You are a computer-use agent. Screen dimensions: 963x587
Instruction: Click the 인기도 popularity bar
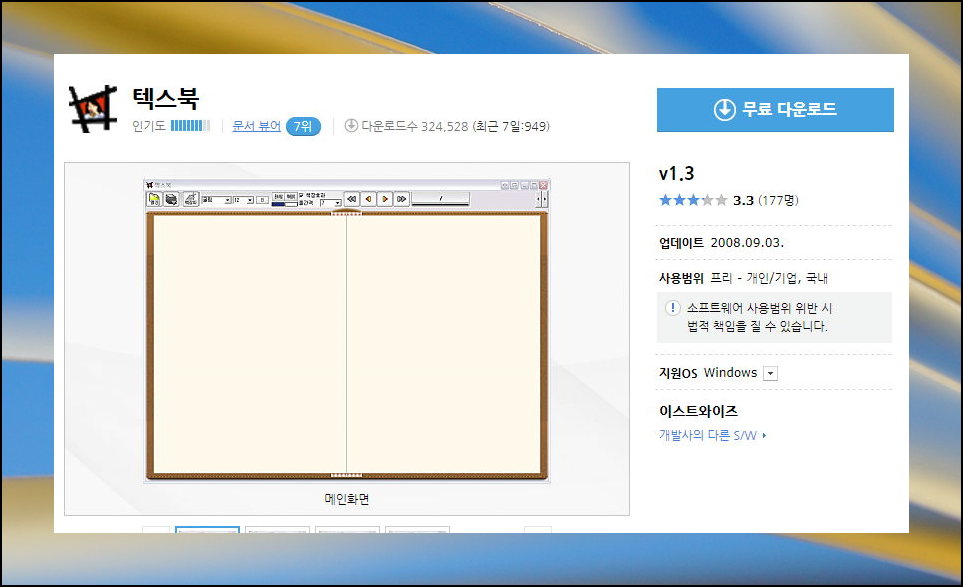pyautogui.click(x=190, y=126)
